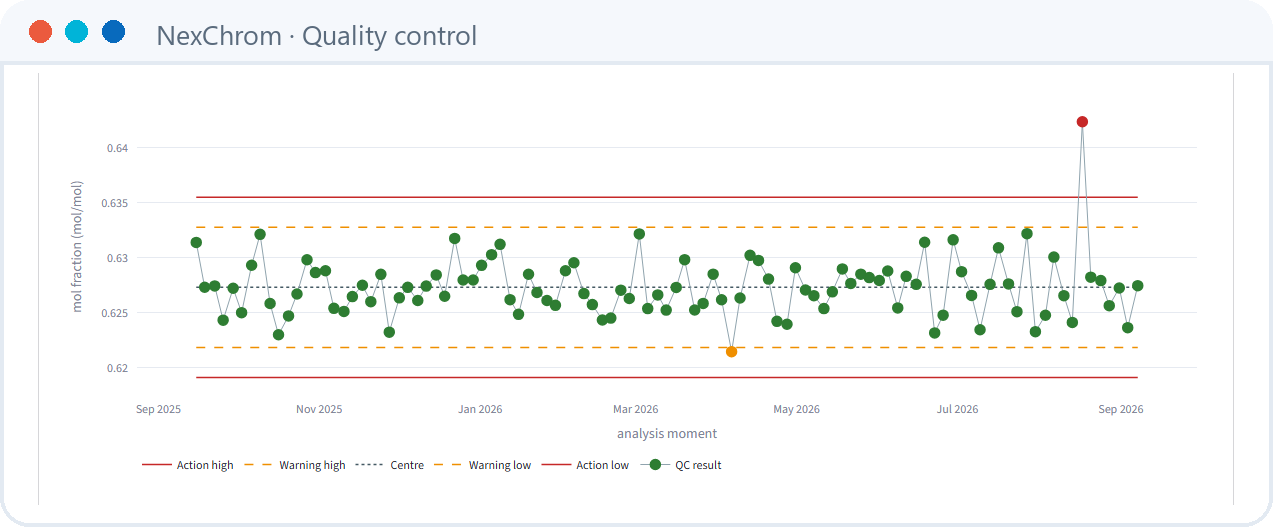Image resolution: width=1273 pixels, height=527 pixels.
Task: Select the first QC point on the chart
Action: 196,243
